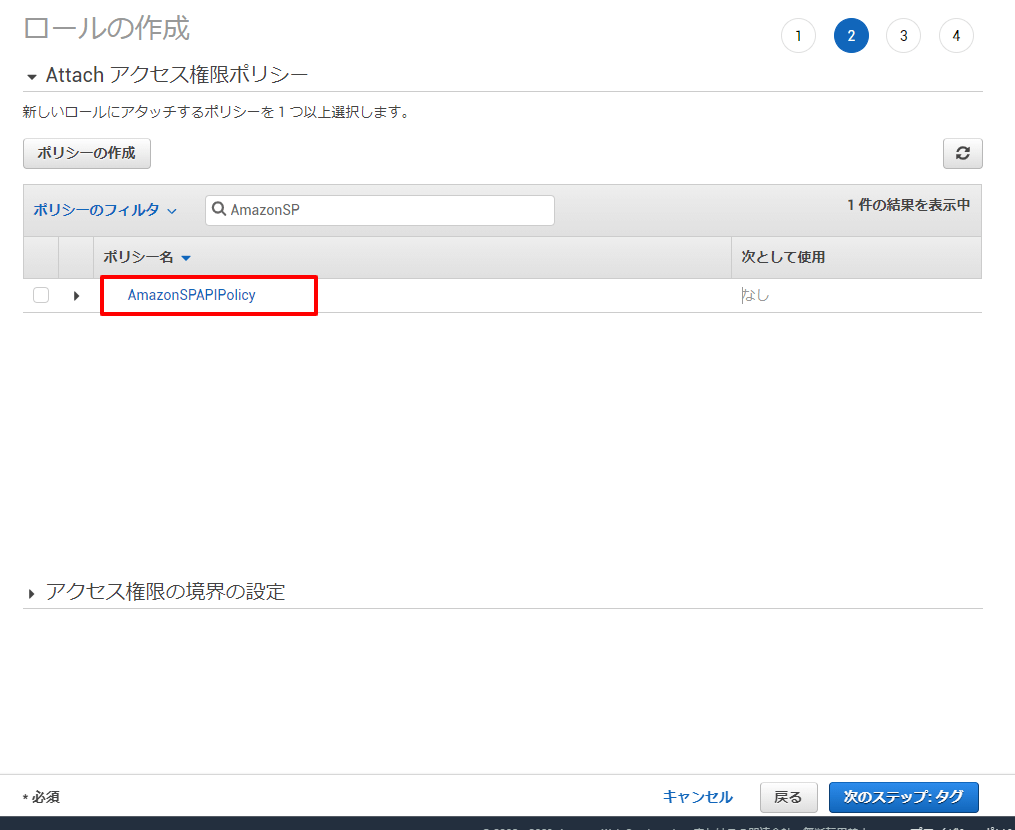Click the 1 件の結果を表示中 text

point(909,205)
